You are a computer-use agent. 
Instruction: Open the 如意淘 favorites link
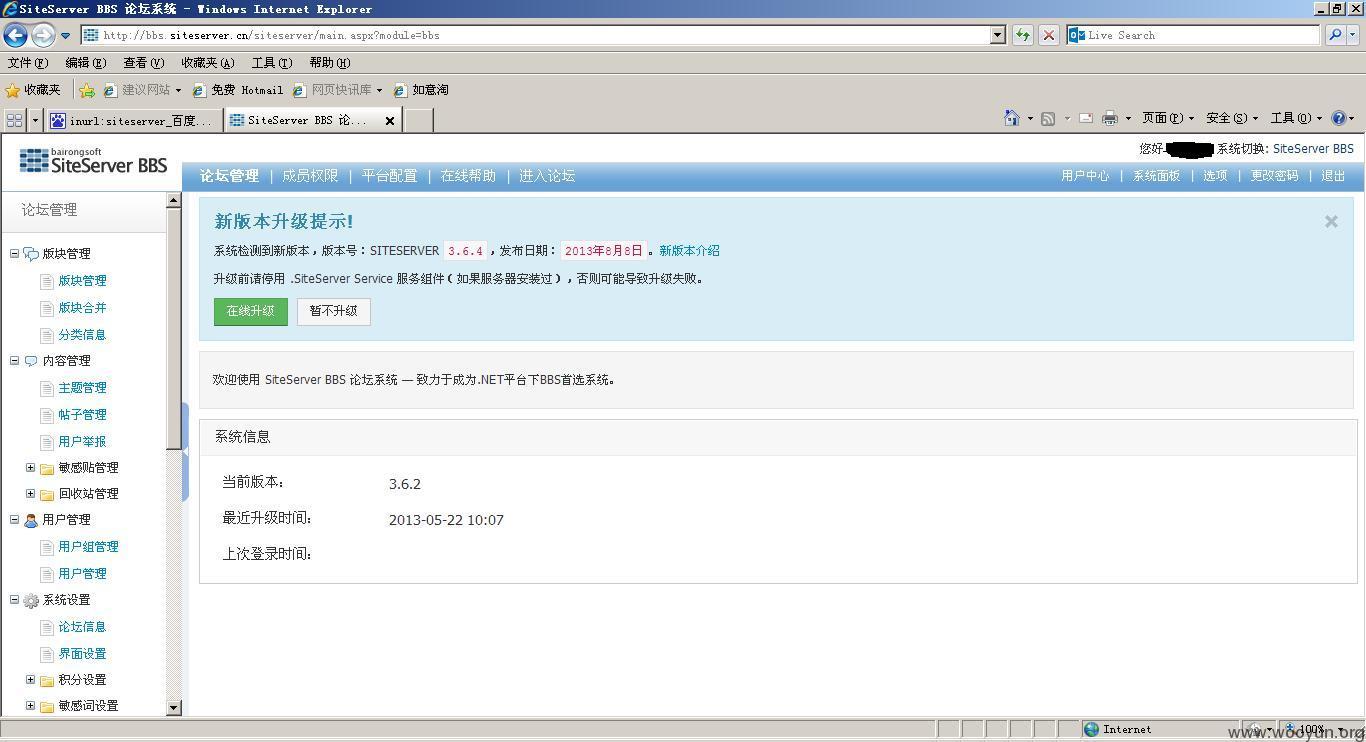click(x=421, y=90)
